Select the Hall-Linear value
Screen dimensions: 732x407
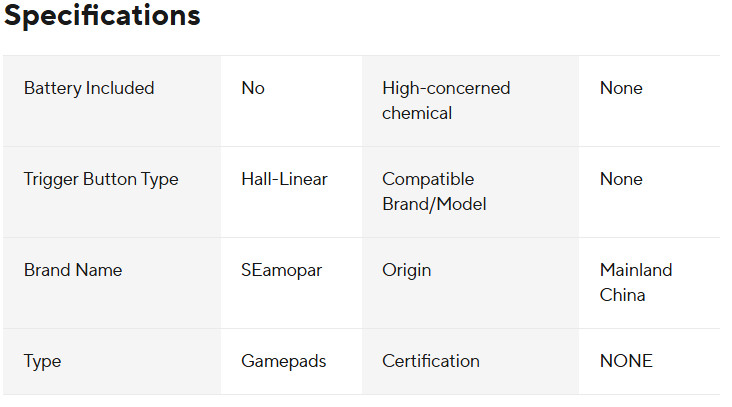click(x=284, y=179)
